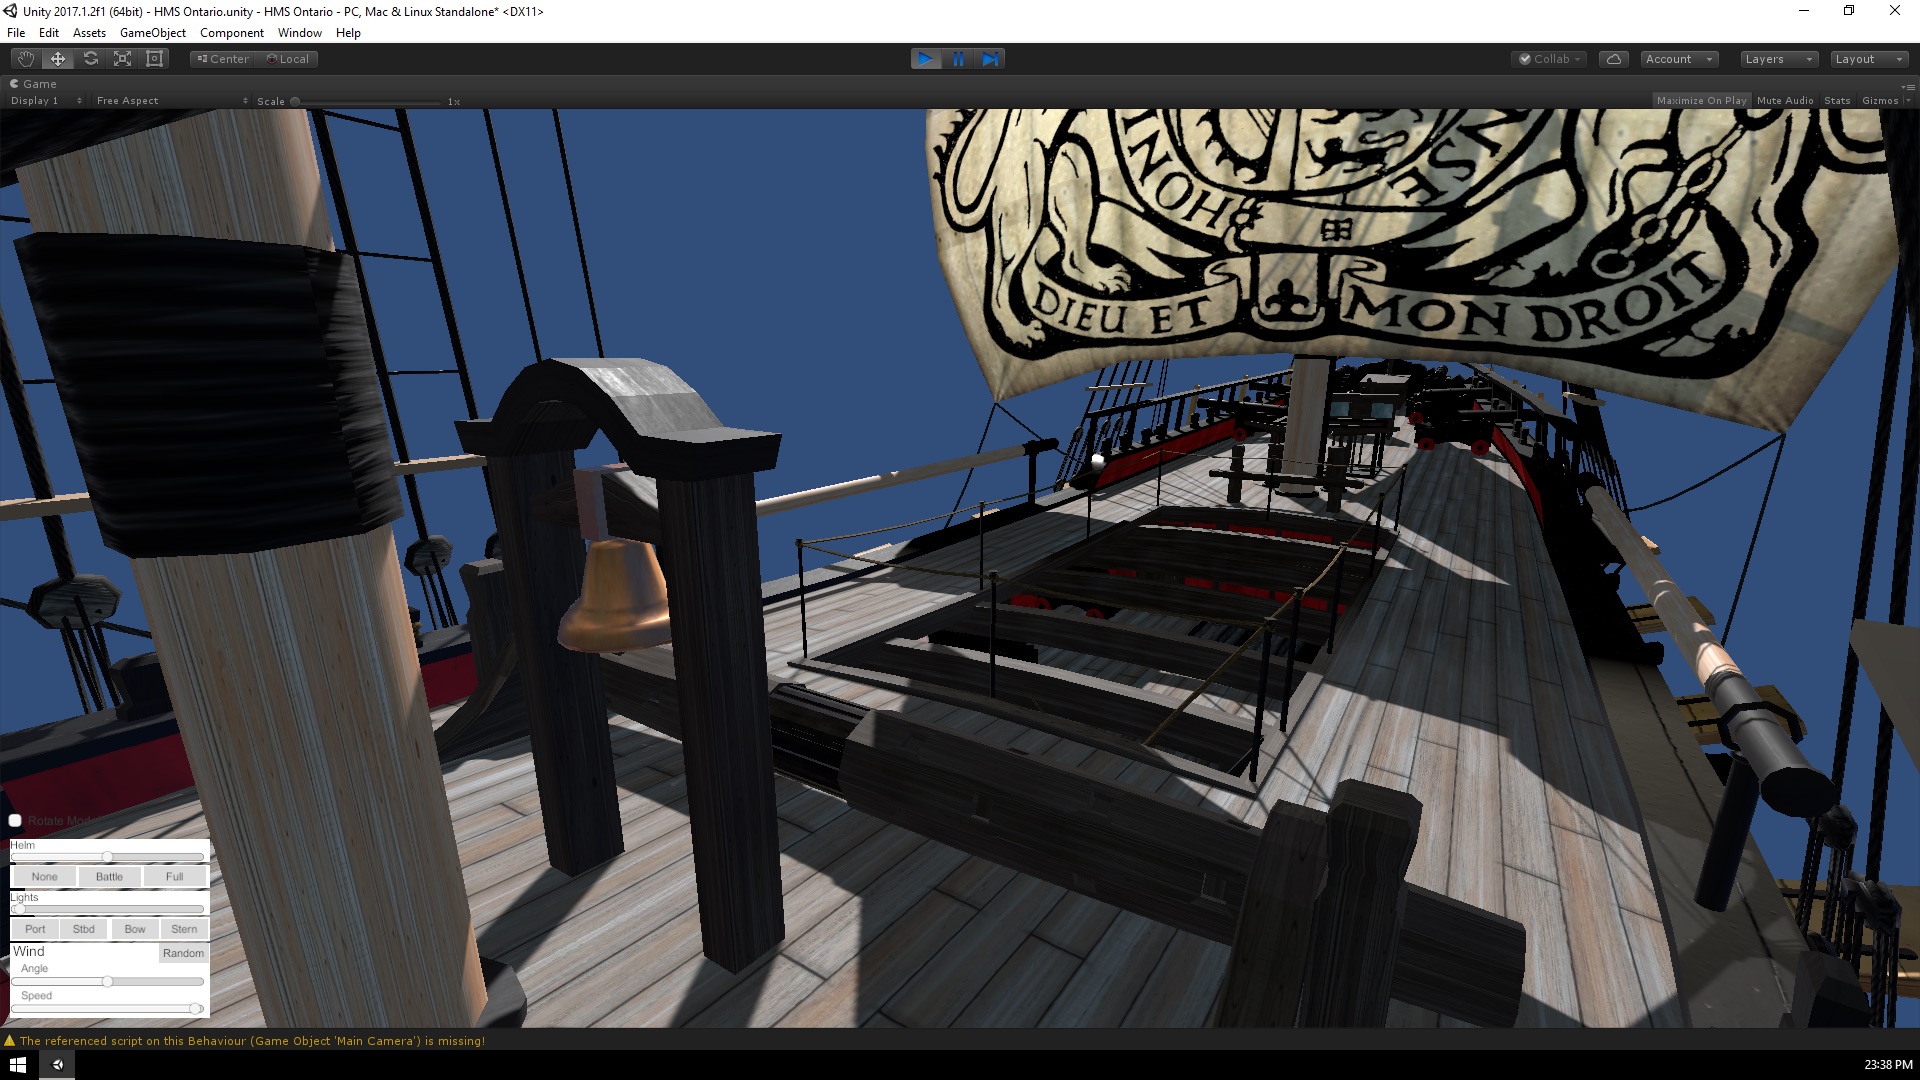Viewport: 1920px width, 1080px height.
Task: Select the Rotate tool
Action: 91,59
